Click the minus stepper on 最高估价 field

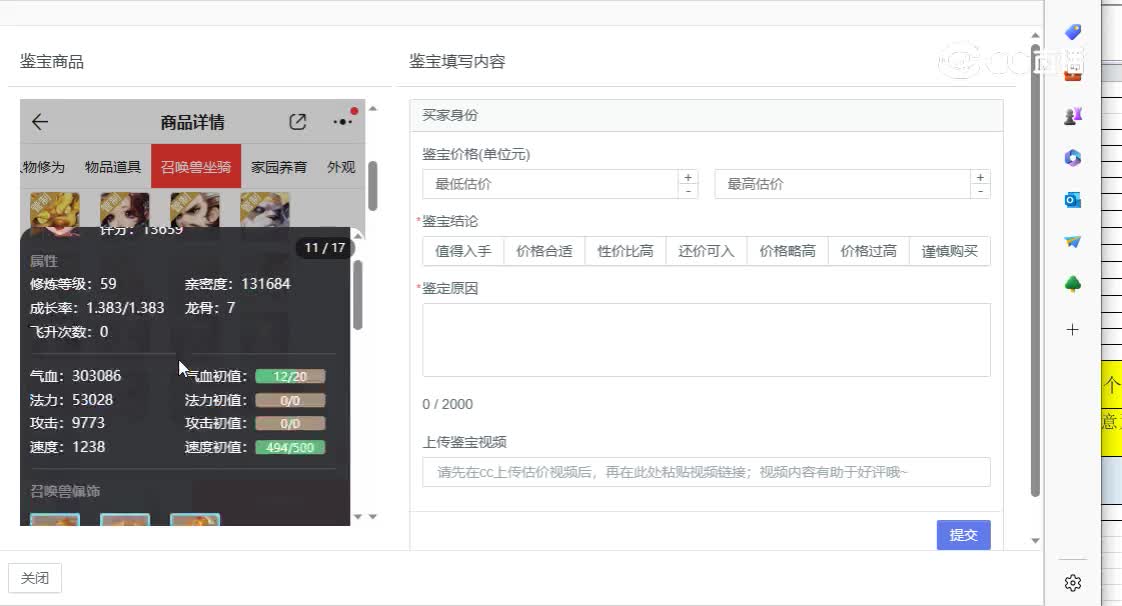point(979,191)
